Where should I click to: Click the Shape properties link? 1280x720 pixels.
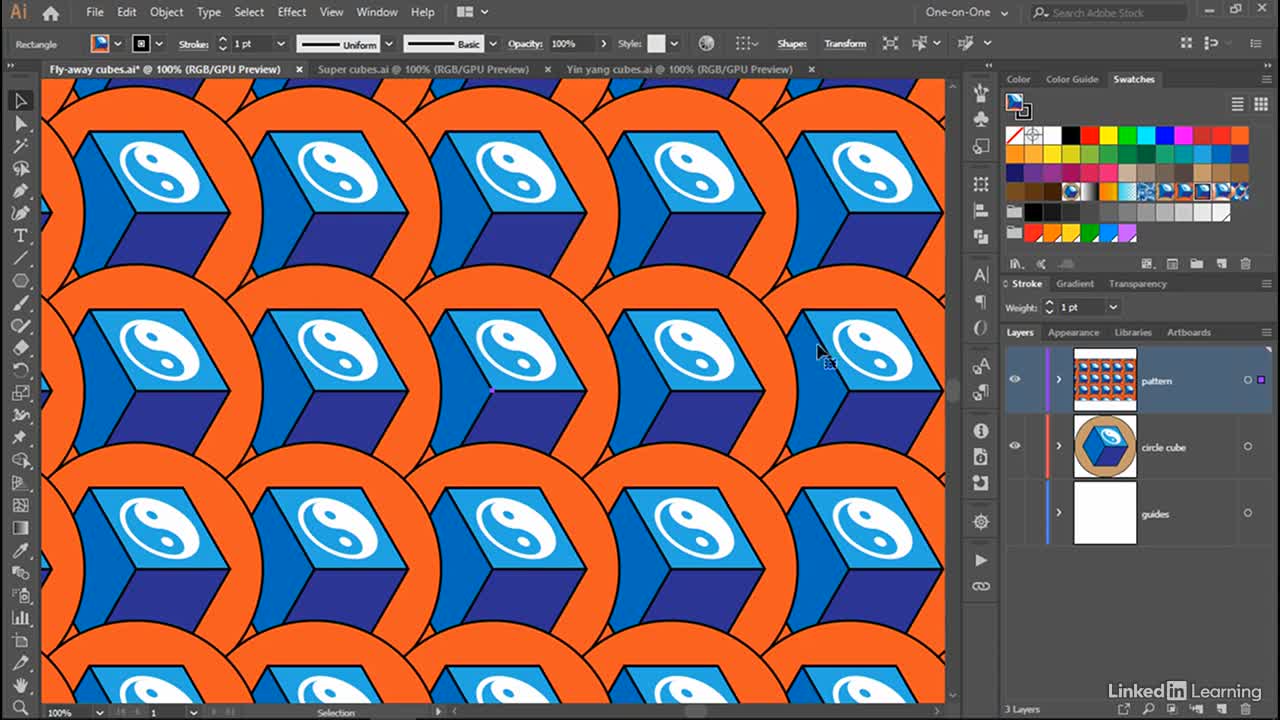792,44
